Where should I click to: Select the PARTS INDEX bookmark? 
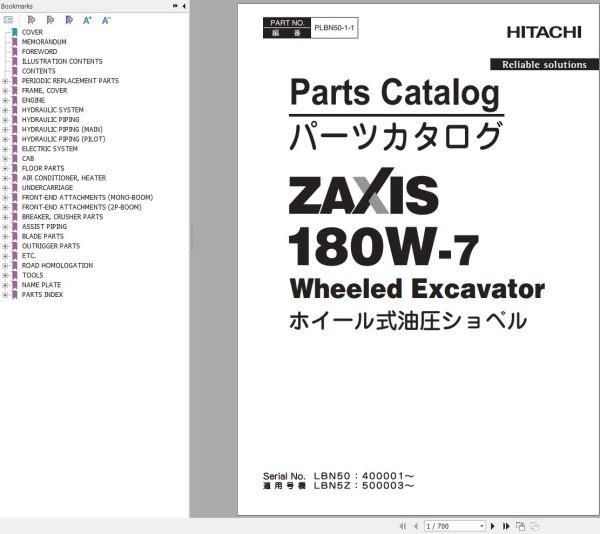tap(42, 295)
